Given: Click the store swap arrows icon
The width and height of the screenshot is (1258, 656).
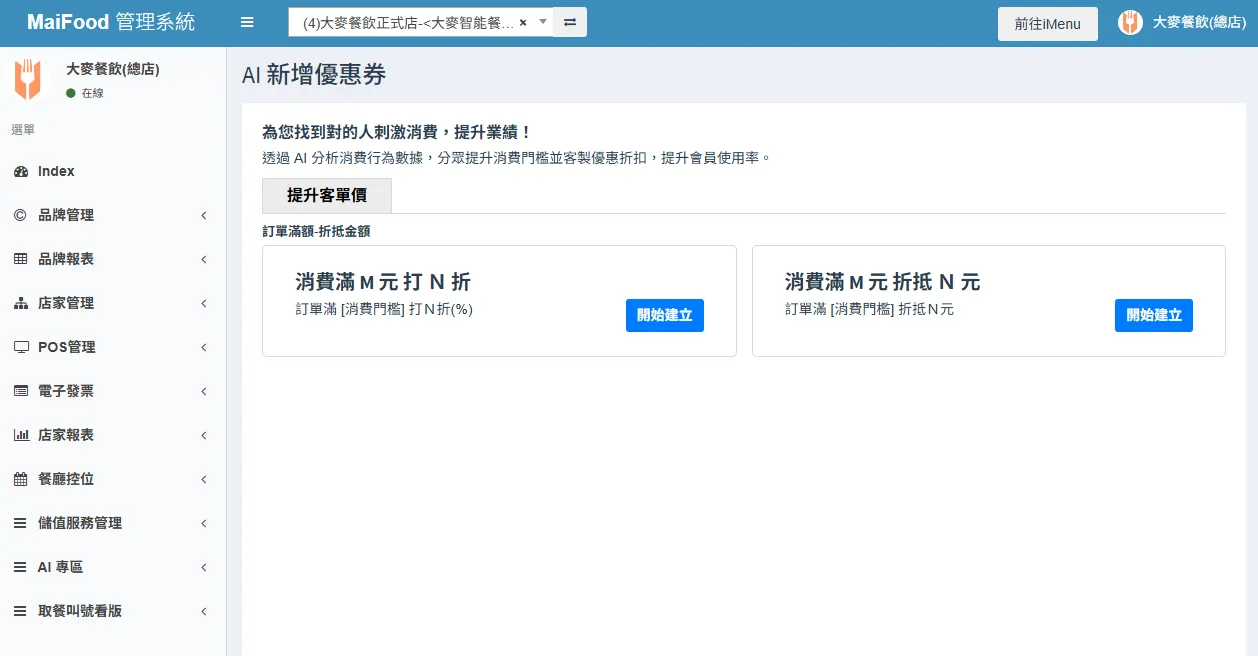Looking at the screenshot, I should (570, 22).
